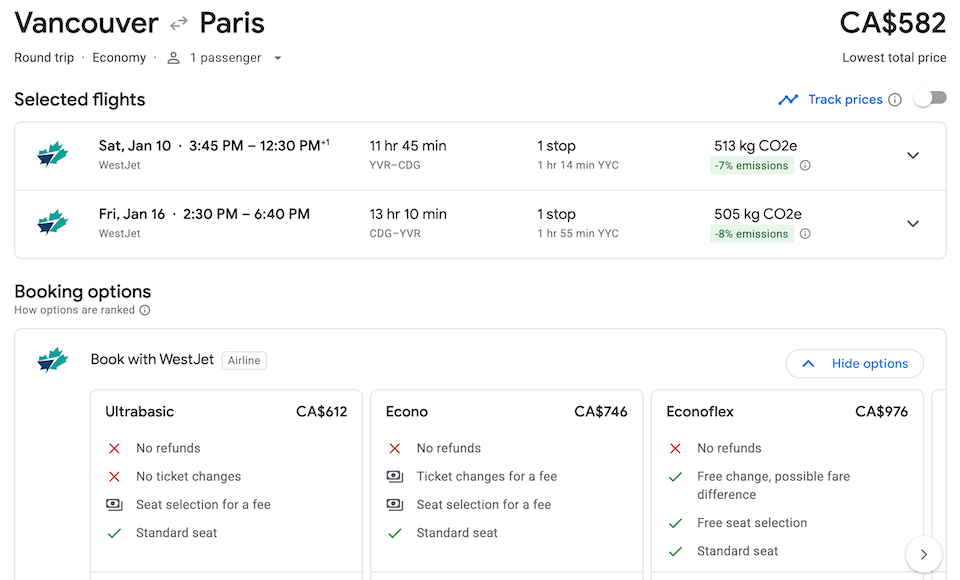960x580 pixels.
Task: Collapse fares with Hide options button
Action: click(x=855, y=364)
